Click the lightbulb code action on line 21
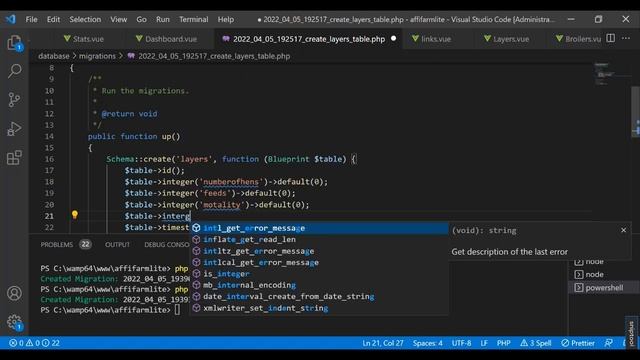This screenshot has height=360, width=640. coord(75,215)
